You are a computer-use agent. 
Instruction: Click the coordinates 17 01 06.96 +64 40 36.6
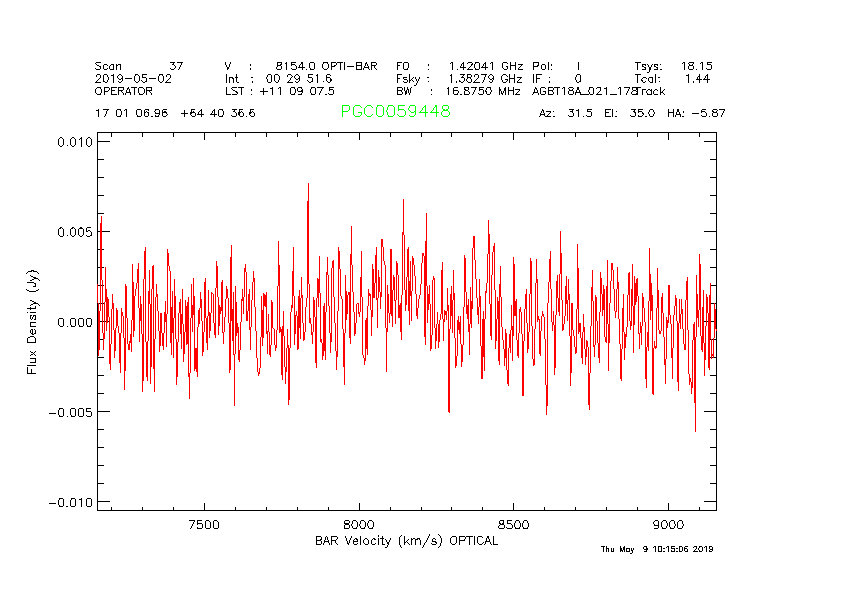175,113
